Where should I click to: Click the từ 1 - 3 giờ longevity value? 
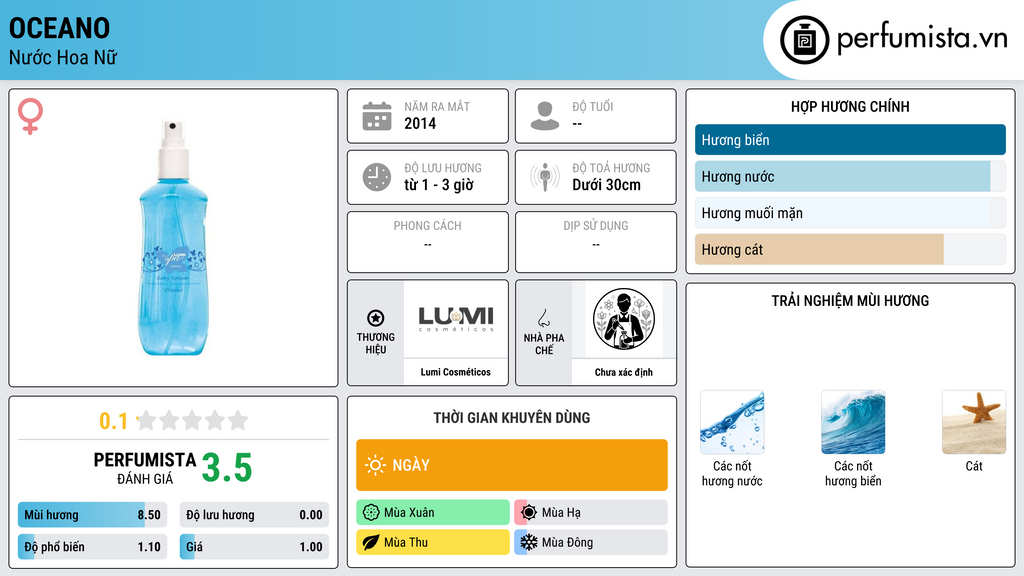point(439,185)
